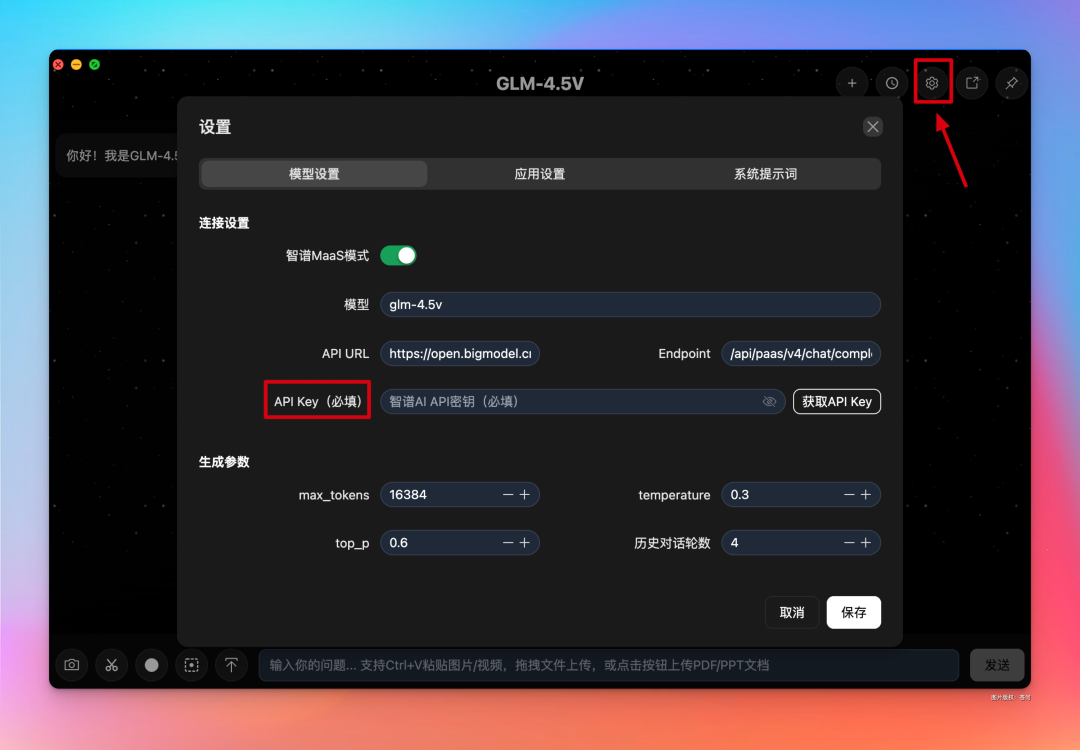The image size is (1080, 750).
Task: Click the export/share icon in the title bar
Action: [x=972, y=83]
